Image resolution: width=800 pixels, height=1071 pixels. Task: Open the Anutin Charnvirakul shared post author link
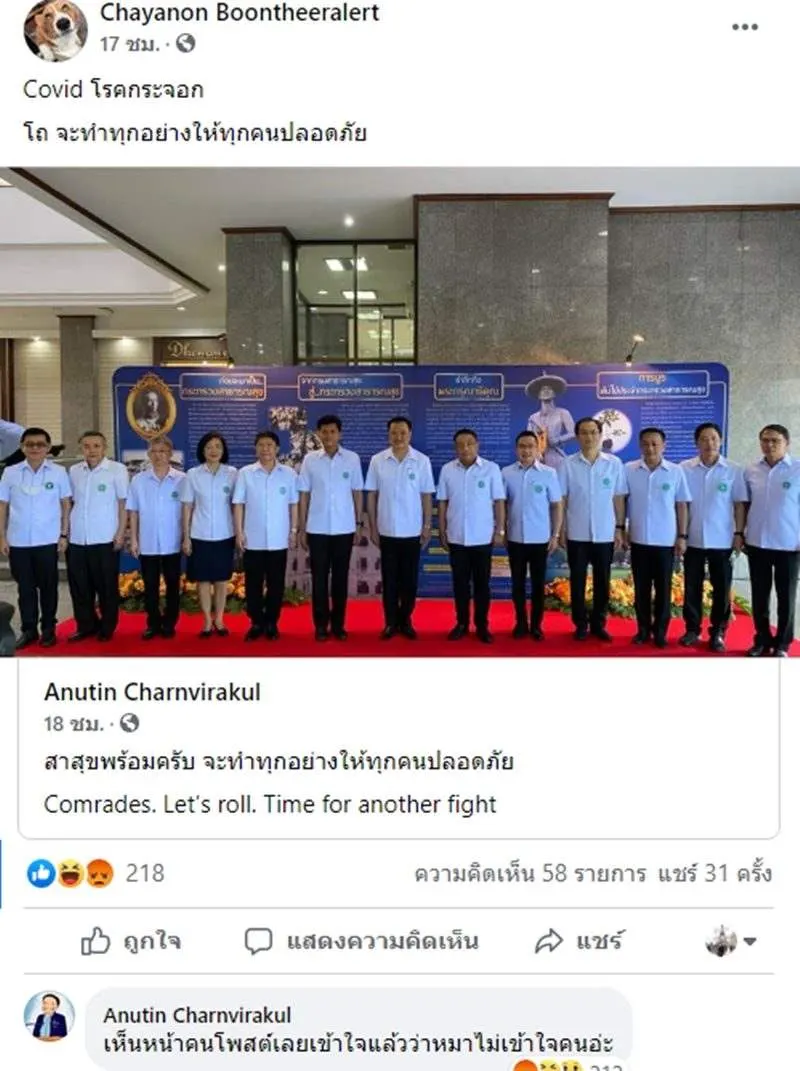click(152, 692)
